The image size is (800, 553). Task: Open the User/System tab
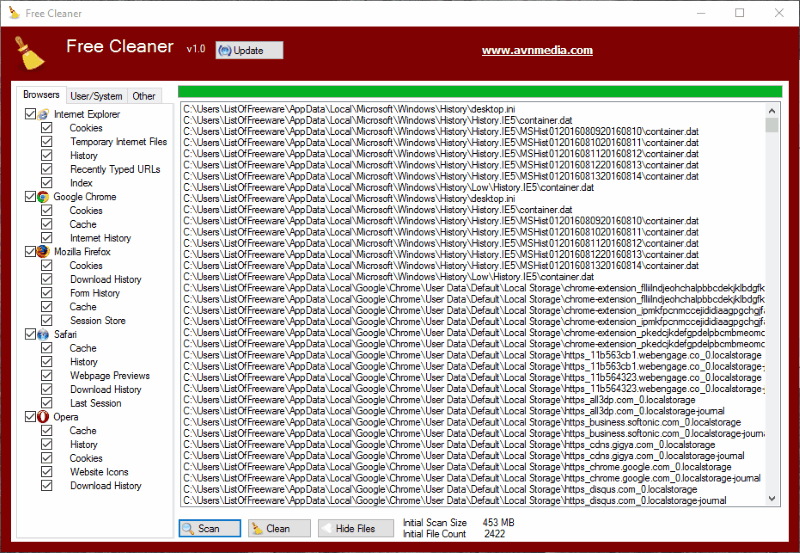tap(96, 96)
